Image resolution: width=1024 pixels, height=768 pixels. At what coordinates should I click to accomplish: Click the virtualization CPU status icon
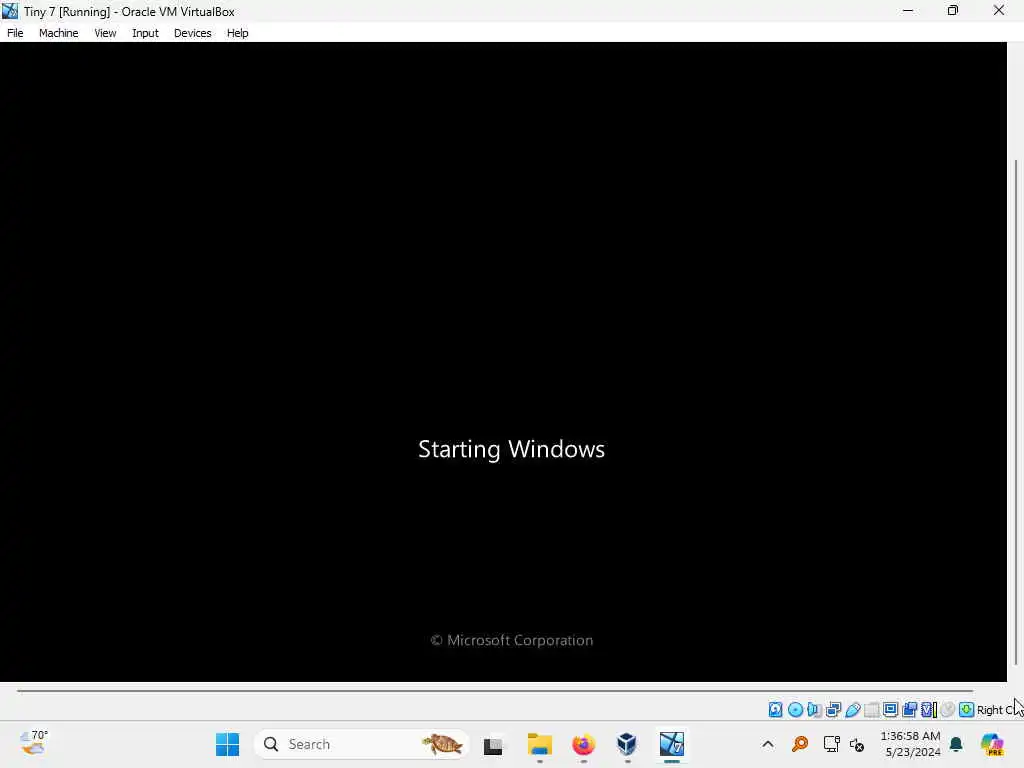pyautogui.click(x=929, y=709)
